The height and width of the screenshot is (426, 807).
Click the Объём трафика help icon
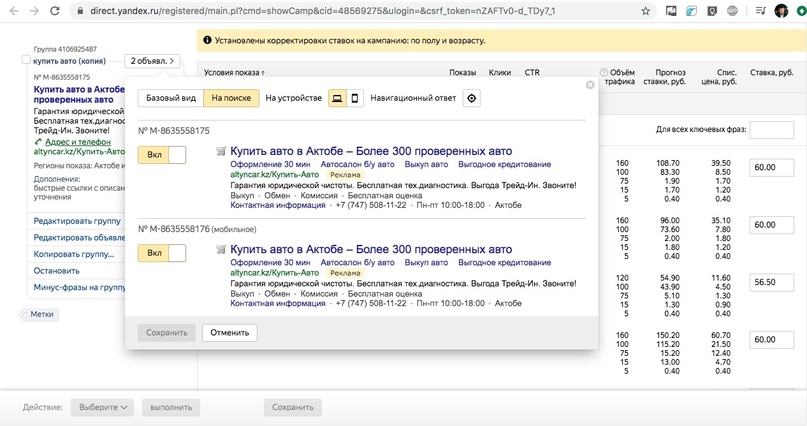604,73
